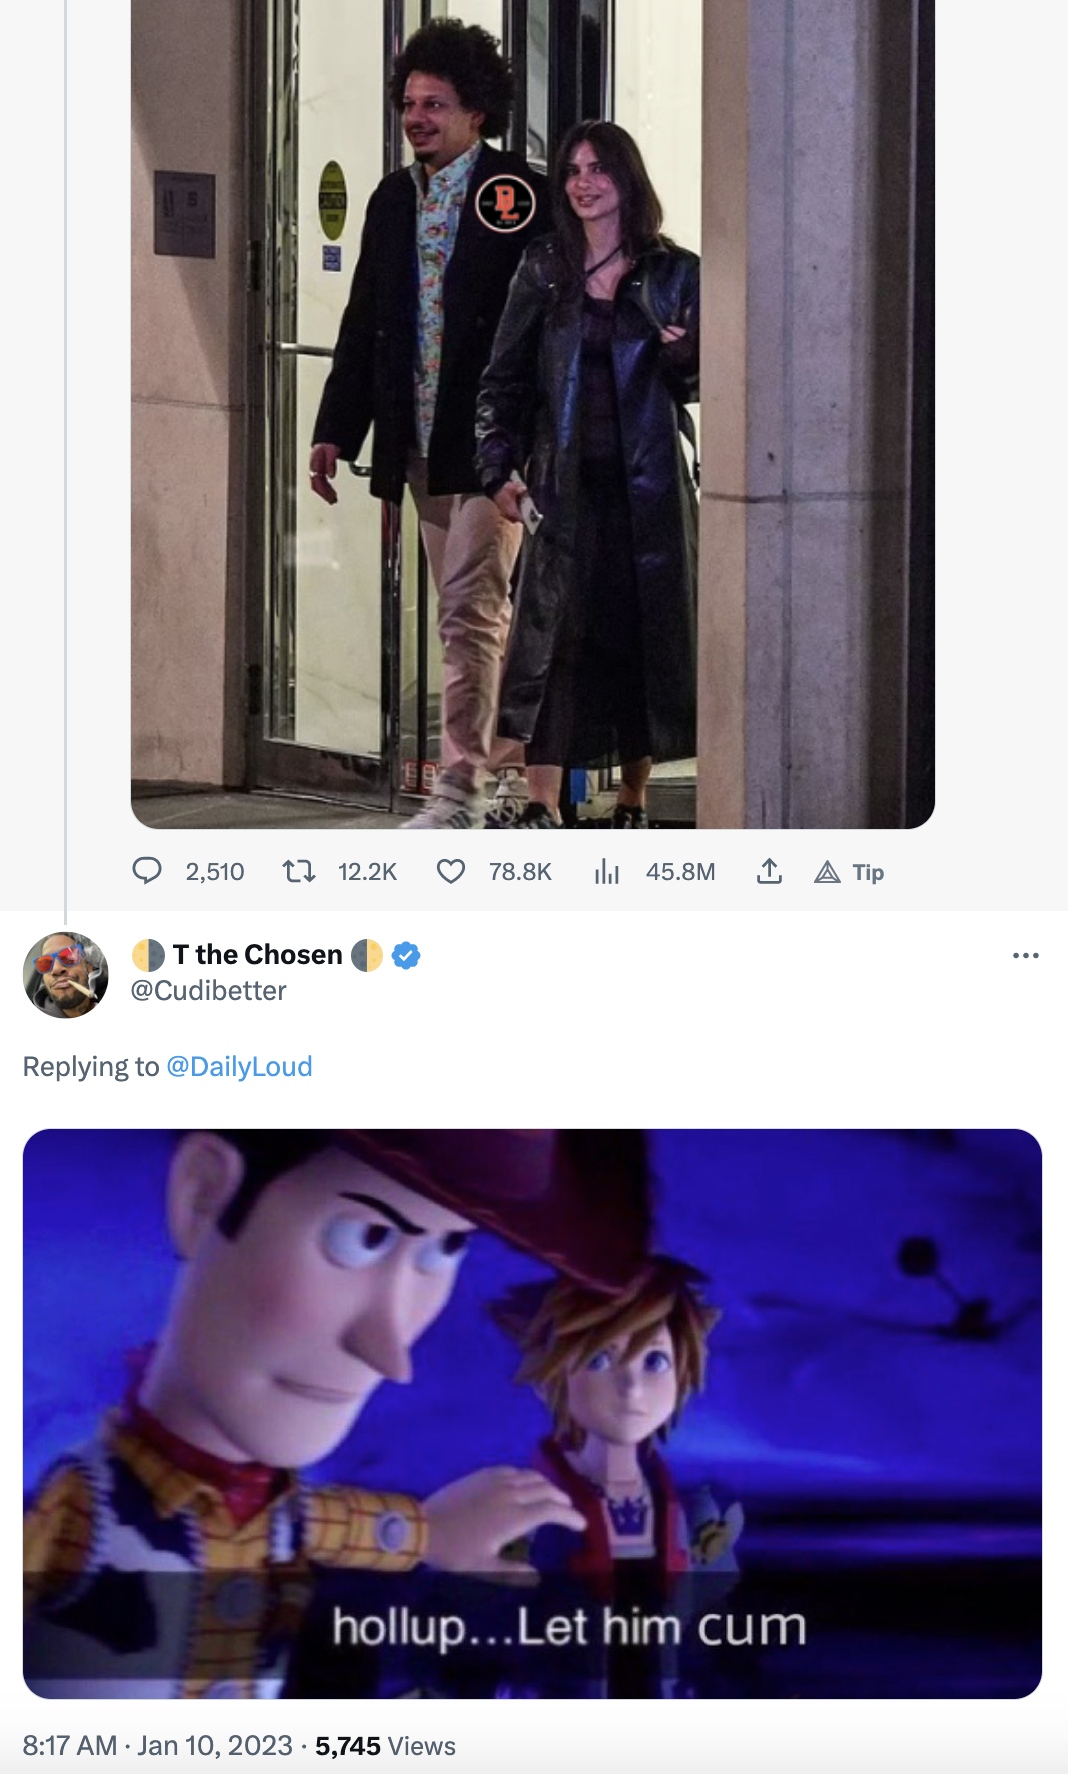Image resolution: width=1068 pixels, height=1774 pixels.
Task: Click the share upload arrow icon
Action: click(769, 871)
